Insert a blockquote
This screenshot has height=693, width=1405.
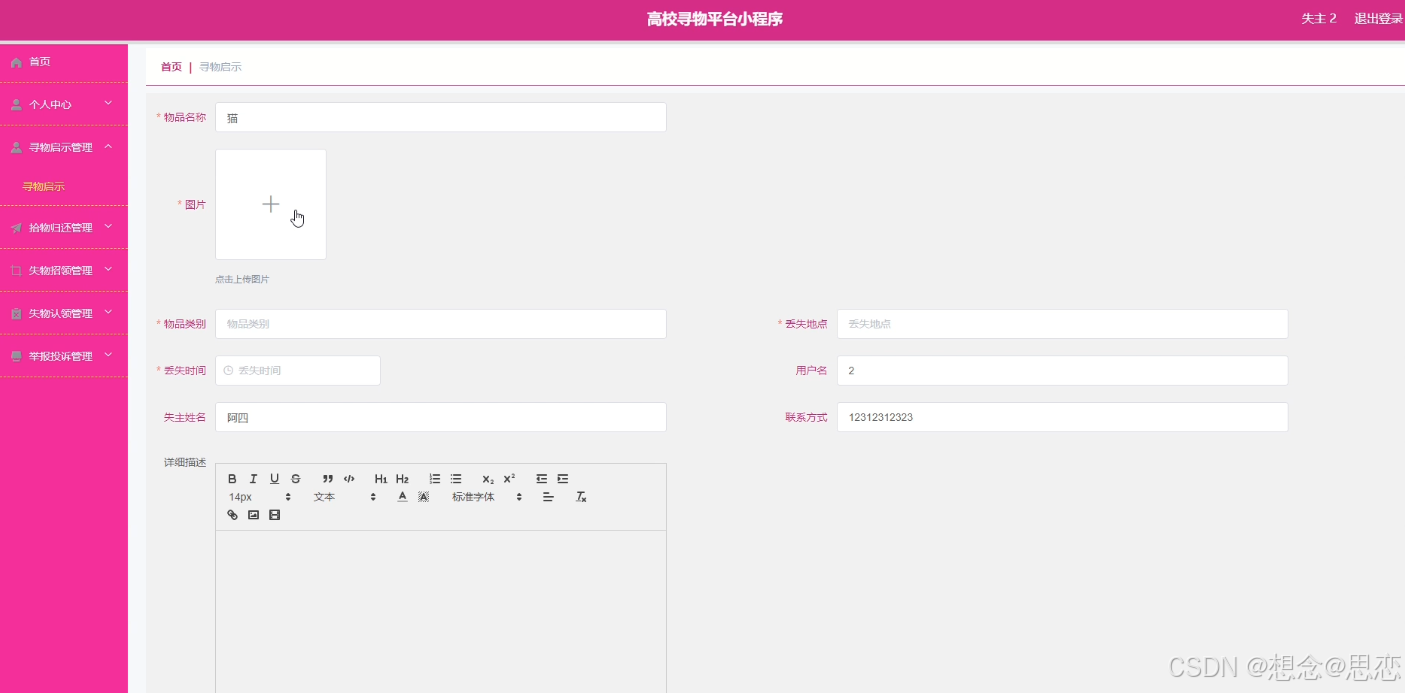tap(328, 479)
